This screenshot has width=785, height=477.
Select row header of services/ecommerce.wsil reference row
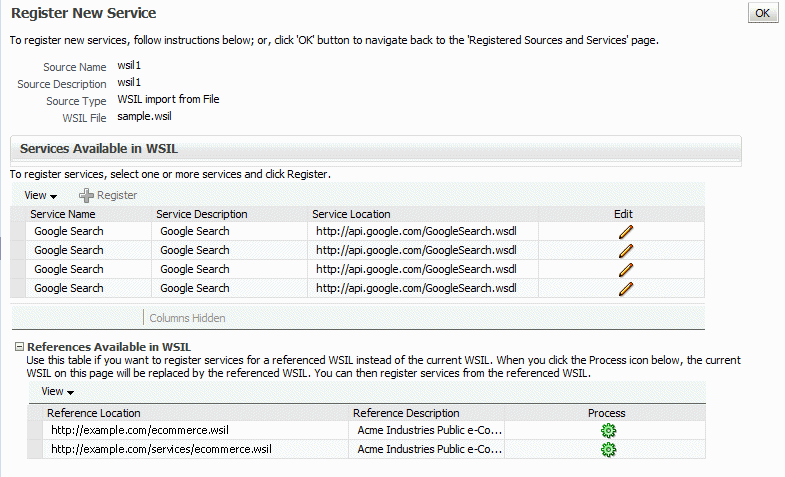[34, 450]
